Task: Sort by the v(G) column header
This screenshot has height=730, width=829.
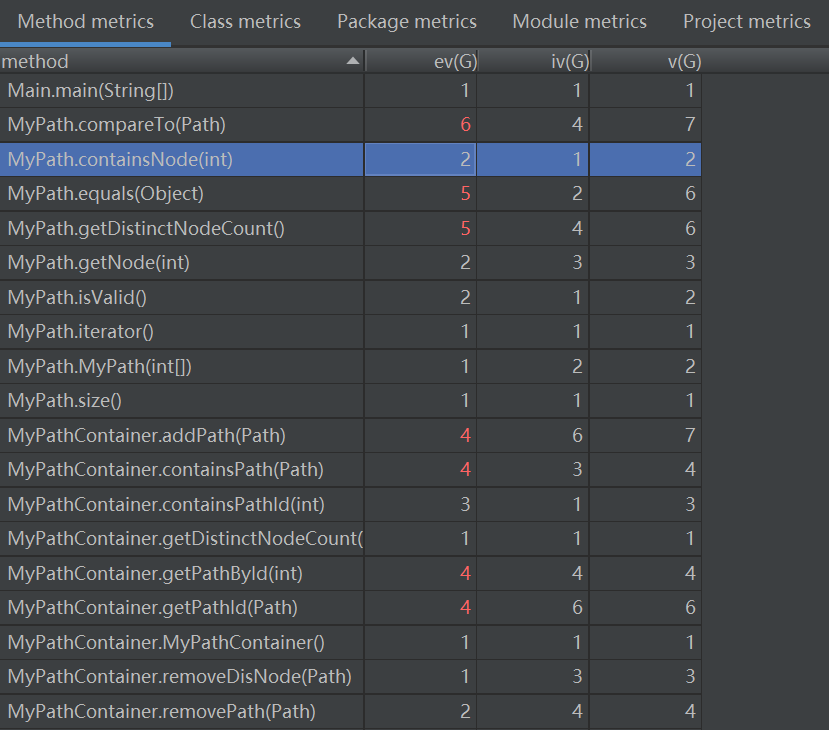Action: [646, 61]
